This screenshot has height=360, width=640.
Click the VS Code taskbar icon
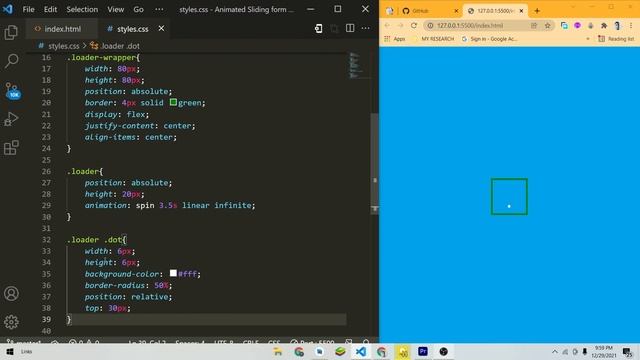361,351
